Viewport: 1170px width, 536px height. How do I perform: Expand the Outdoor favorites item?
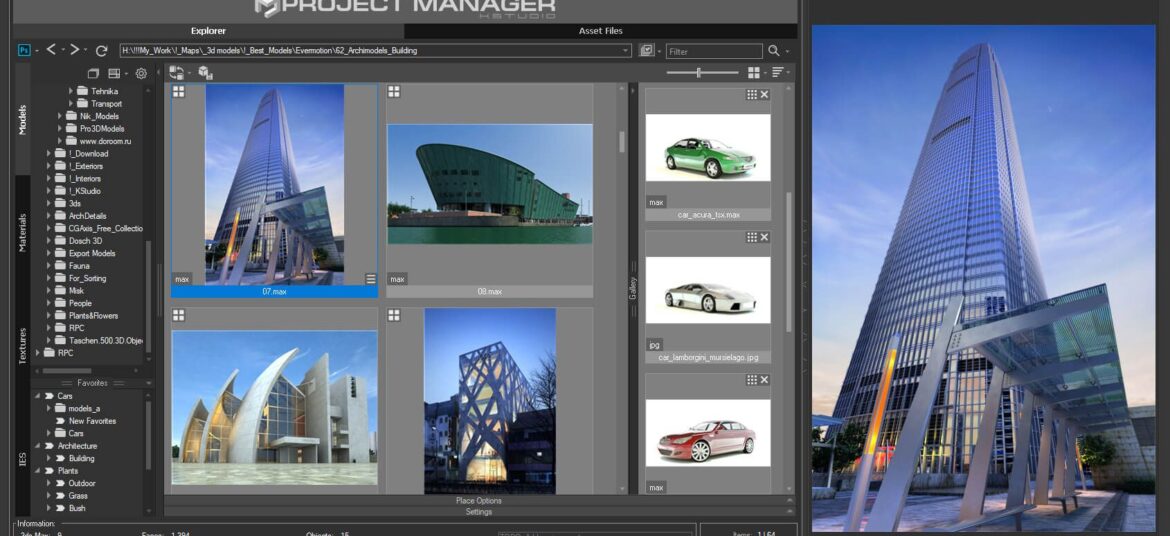49,483
